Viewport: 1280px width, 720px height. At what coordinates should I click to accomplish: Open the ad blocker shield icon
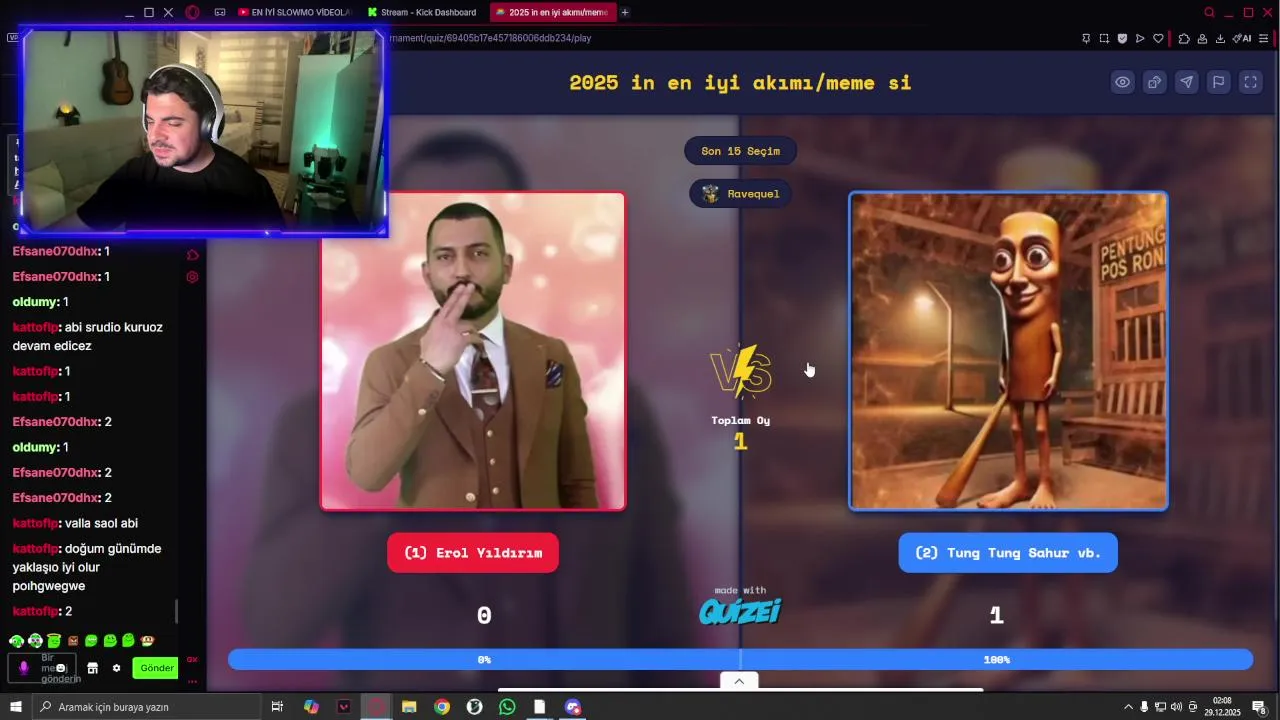pyautogui.click(x=1122, y=38)
